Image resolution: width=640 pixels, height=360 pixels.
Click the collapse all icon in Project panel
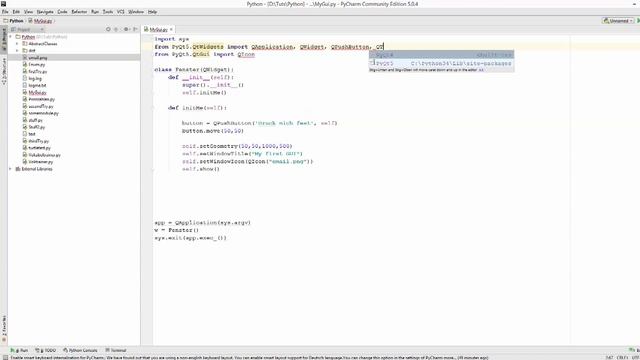coord(116,29)
